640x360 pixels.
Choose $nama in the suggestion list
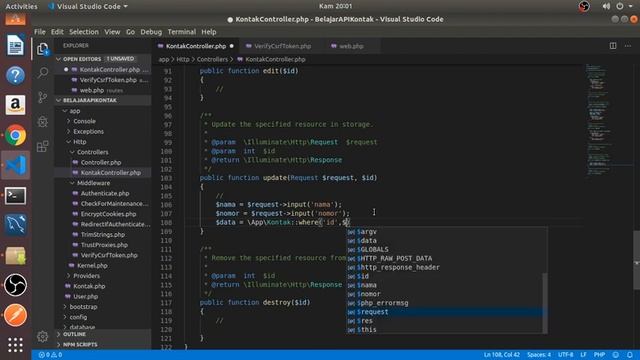pyautogui.click(x=444, y=285)
